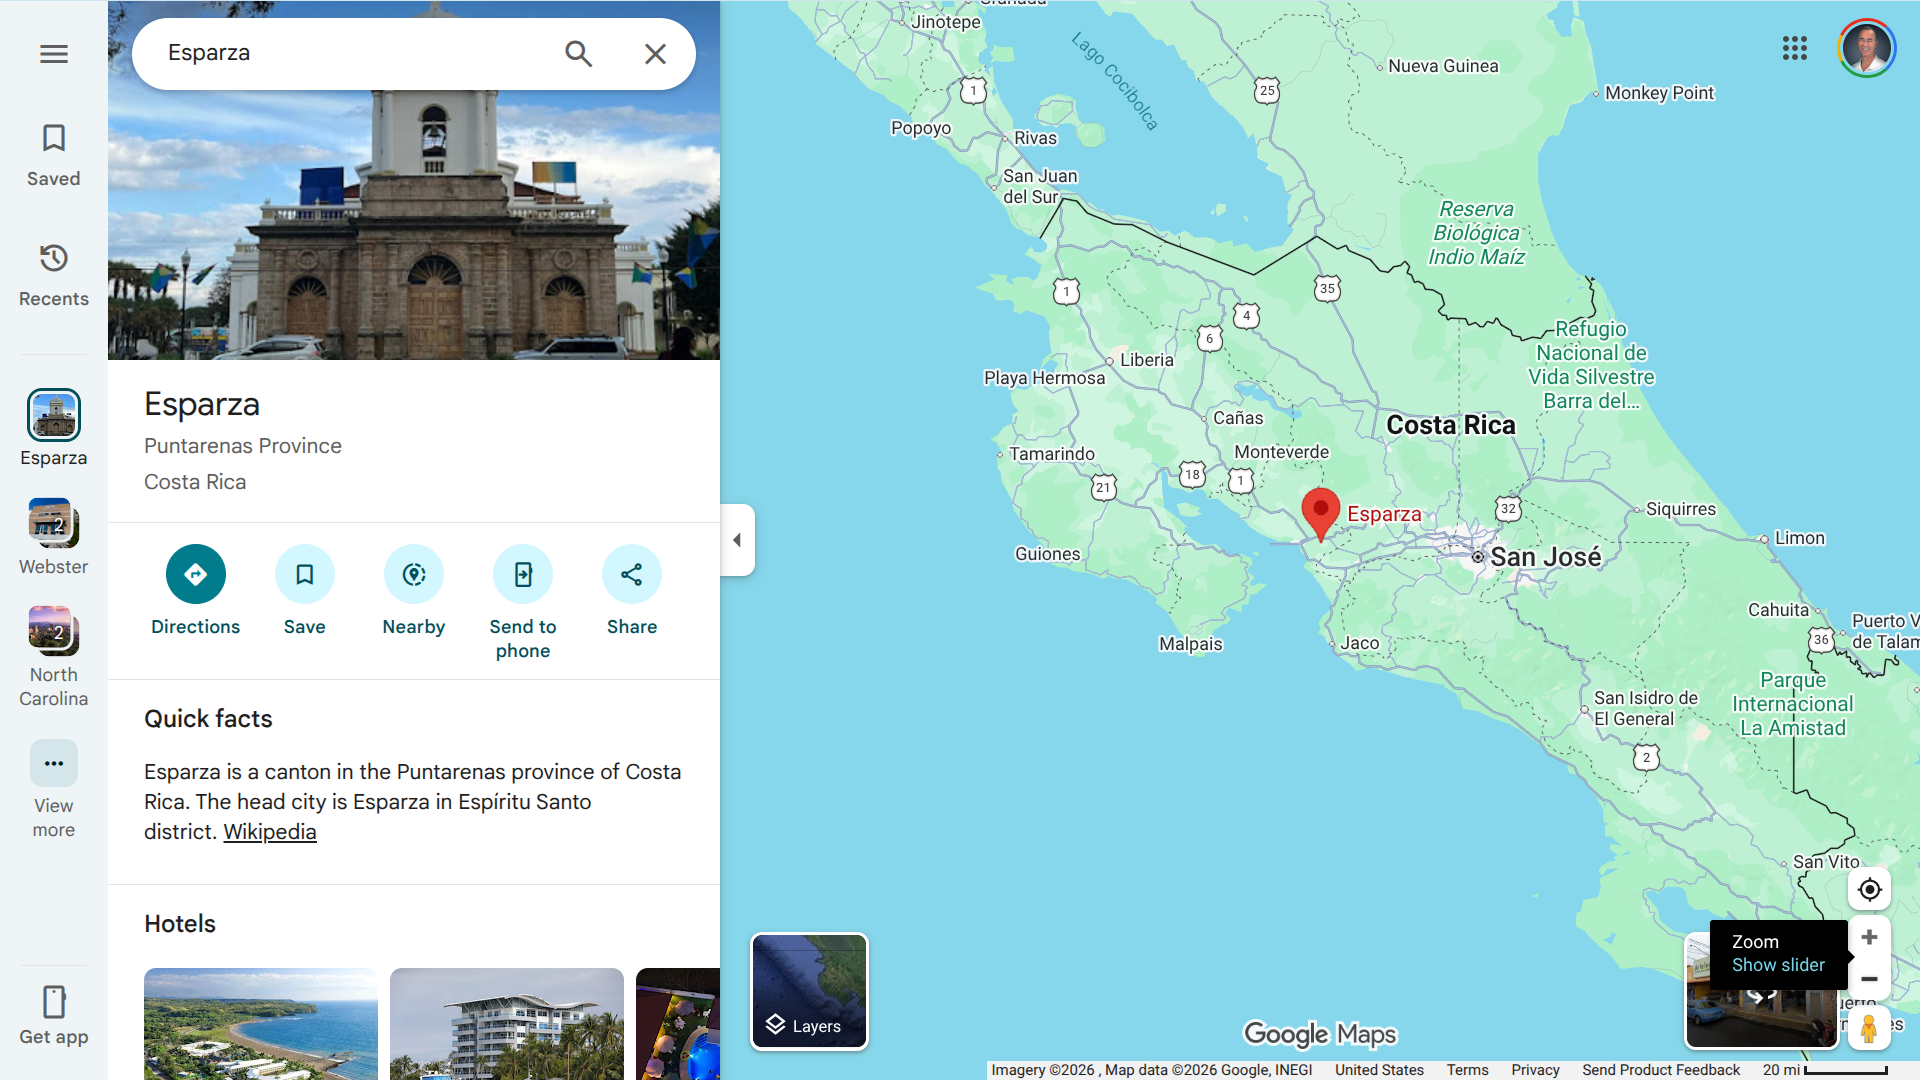Viewport: 1920px width, 1080px height.
Task: Drop Pegman for Street View
Action: [x=1868, y=1029]
